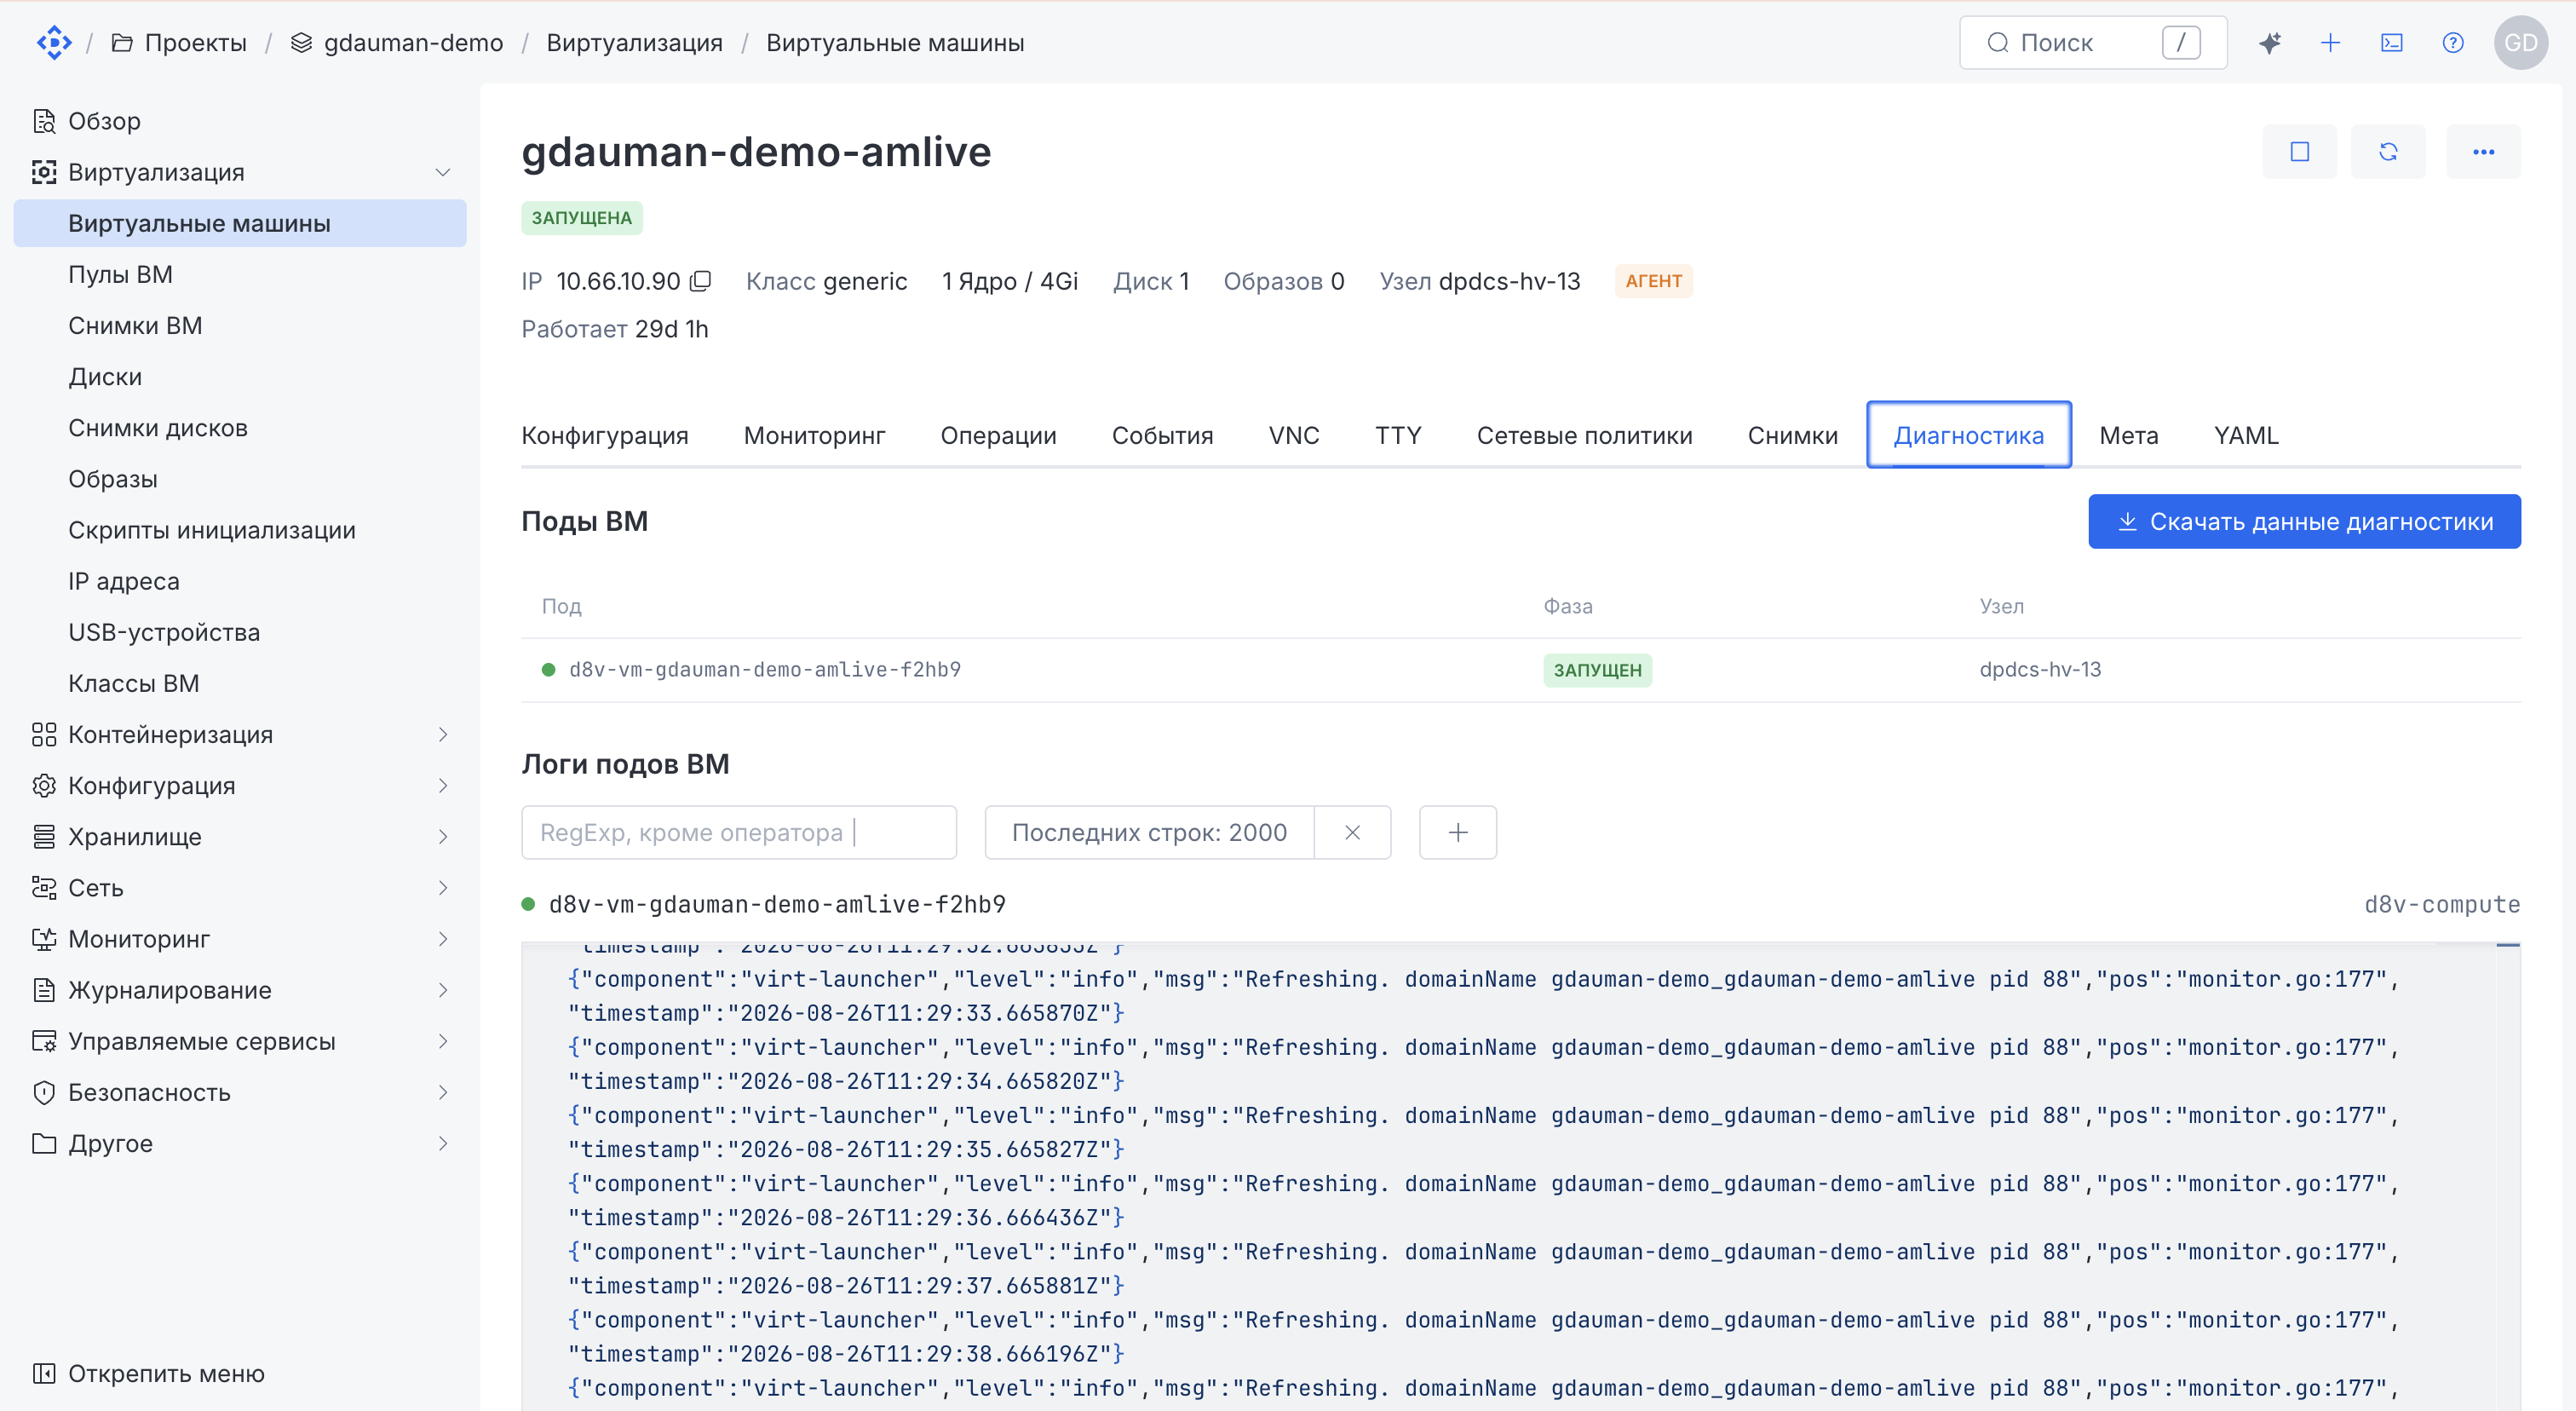Screen dimensions: 2576x1411
Task: Go to Проекты breadcrumb
Action: (178, 42)
